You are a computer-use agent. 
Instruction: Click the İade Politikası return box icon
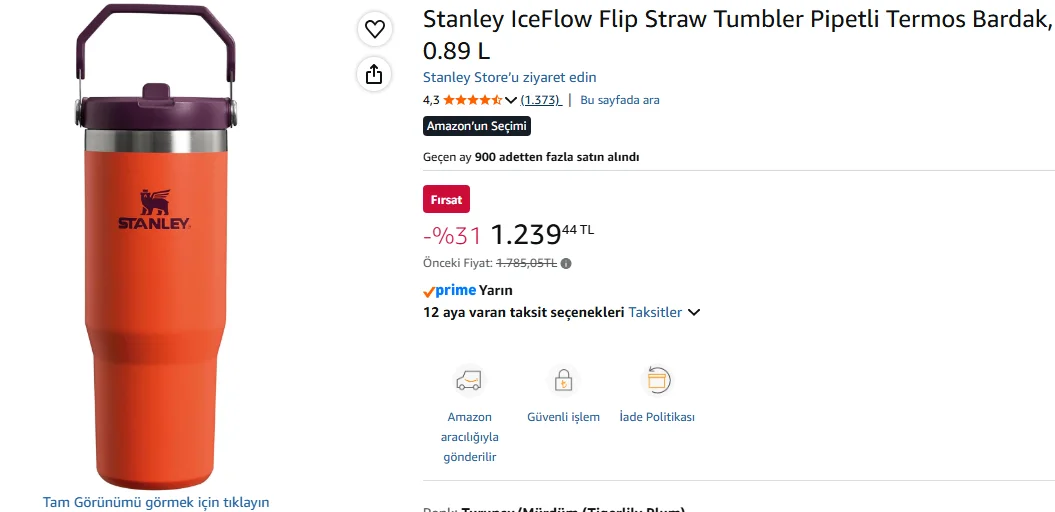657,381
